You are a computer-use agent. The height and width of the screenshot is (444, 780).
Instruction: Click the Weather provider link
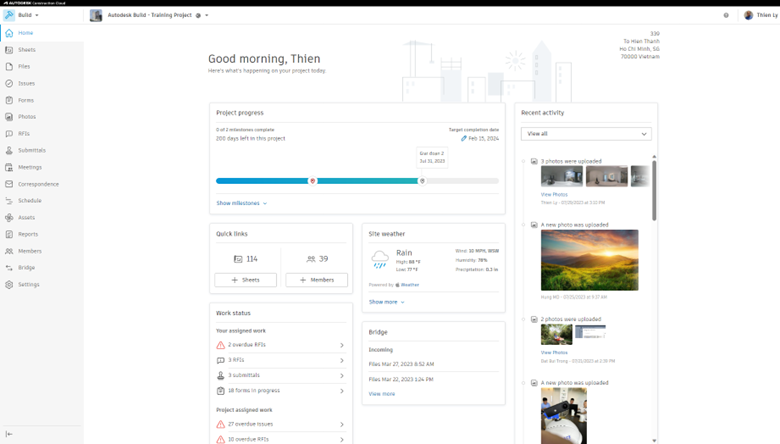[410, 285]
